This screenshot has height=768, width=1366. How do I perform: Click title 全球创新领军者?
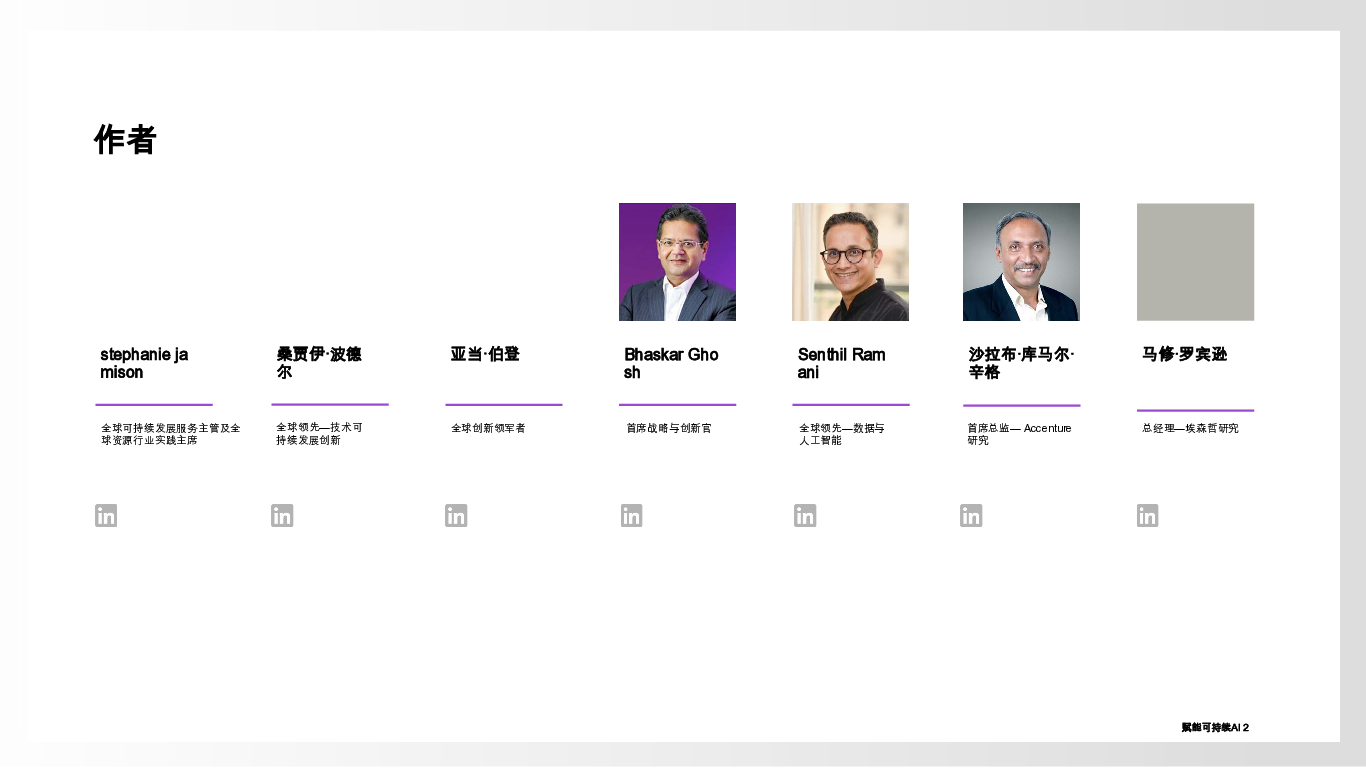488,428
